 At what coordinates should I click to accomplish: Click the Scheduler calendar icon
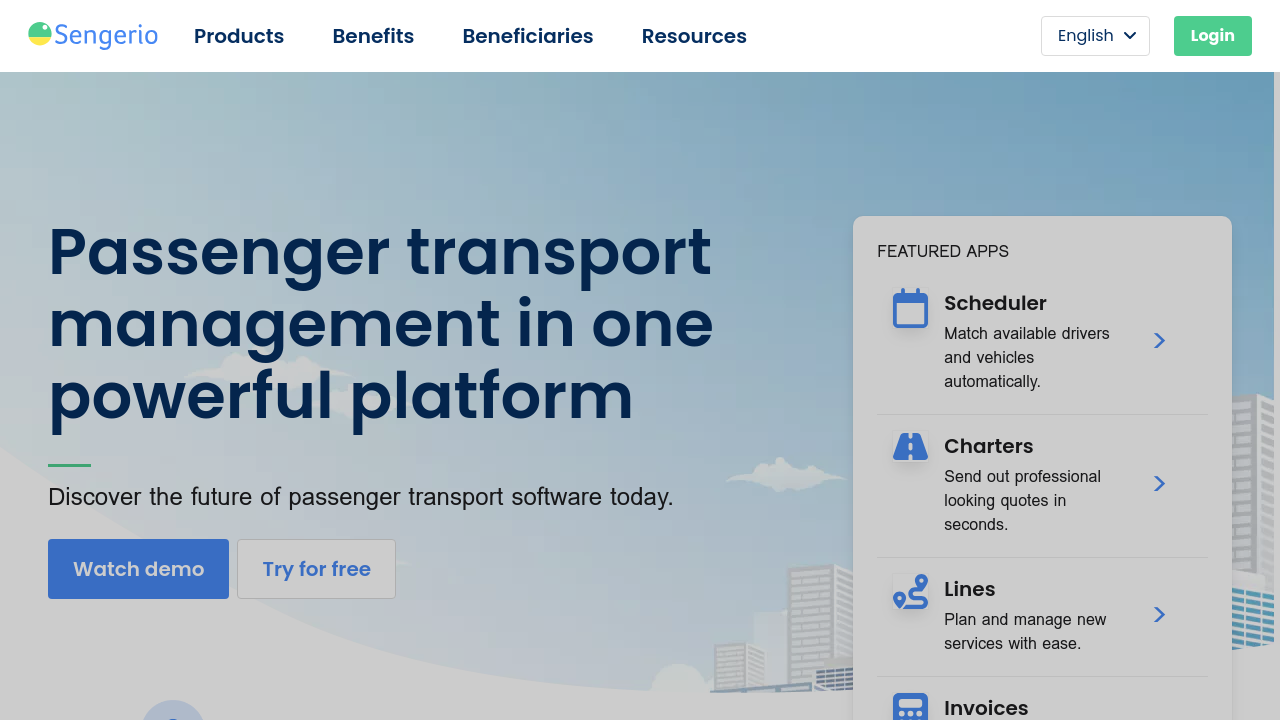[x=910, y=309]
